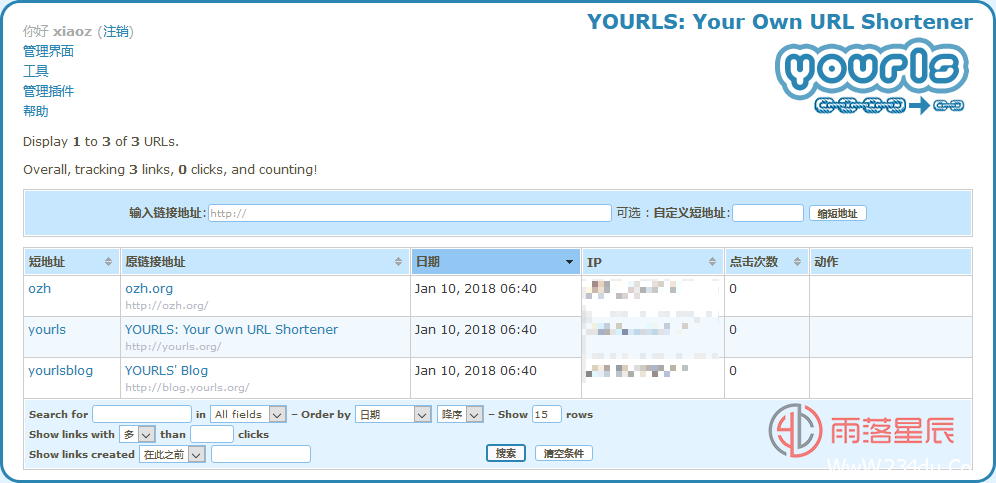
Task: Open the All fields search dropdown
Action: (248, 414)
